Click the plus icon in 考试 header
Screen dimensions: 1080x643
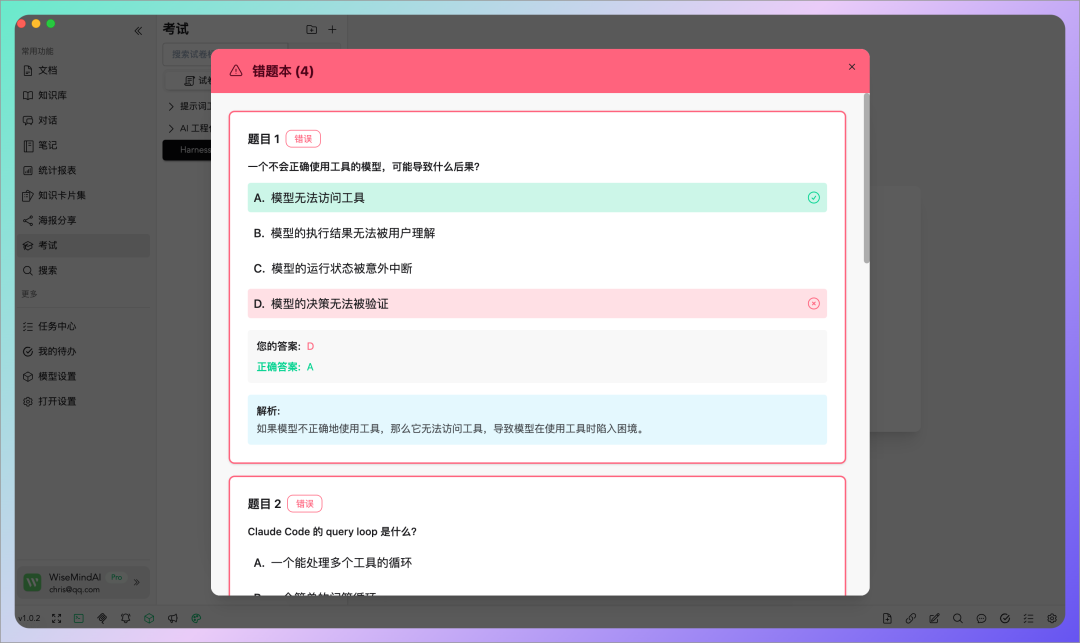point(333,30)
